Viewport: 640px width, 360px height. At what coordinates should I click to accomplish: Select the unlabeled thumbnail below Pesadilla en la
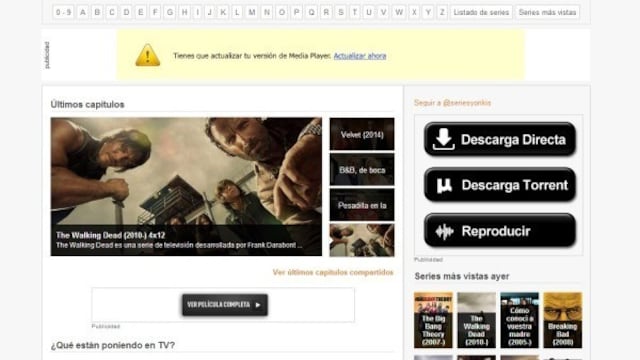coord(362,240)
